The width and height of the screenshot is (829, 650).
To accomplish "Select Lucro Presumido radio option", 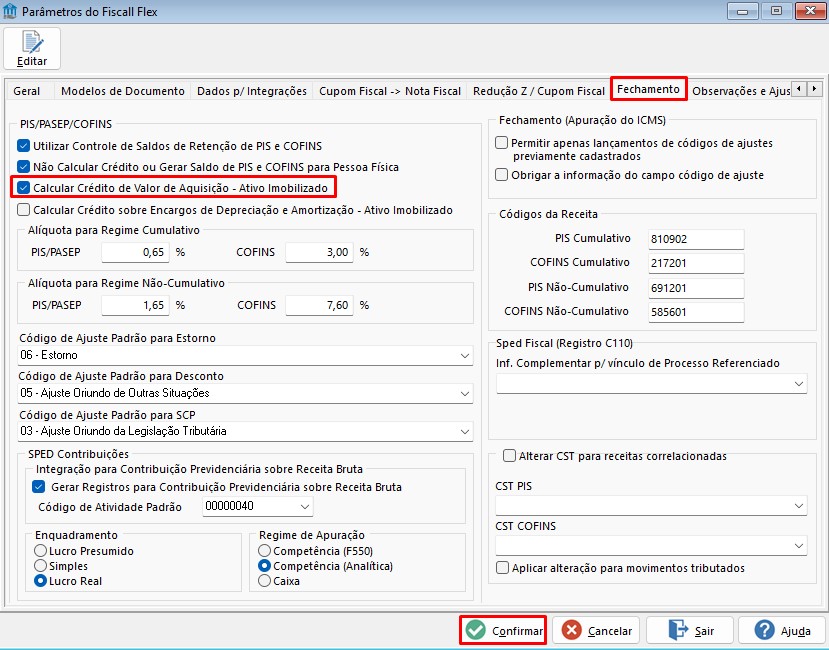I will 40,551.
